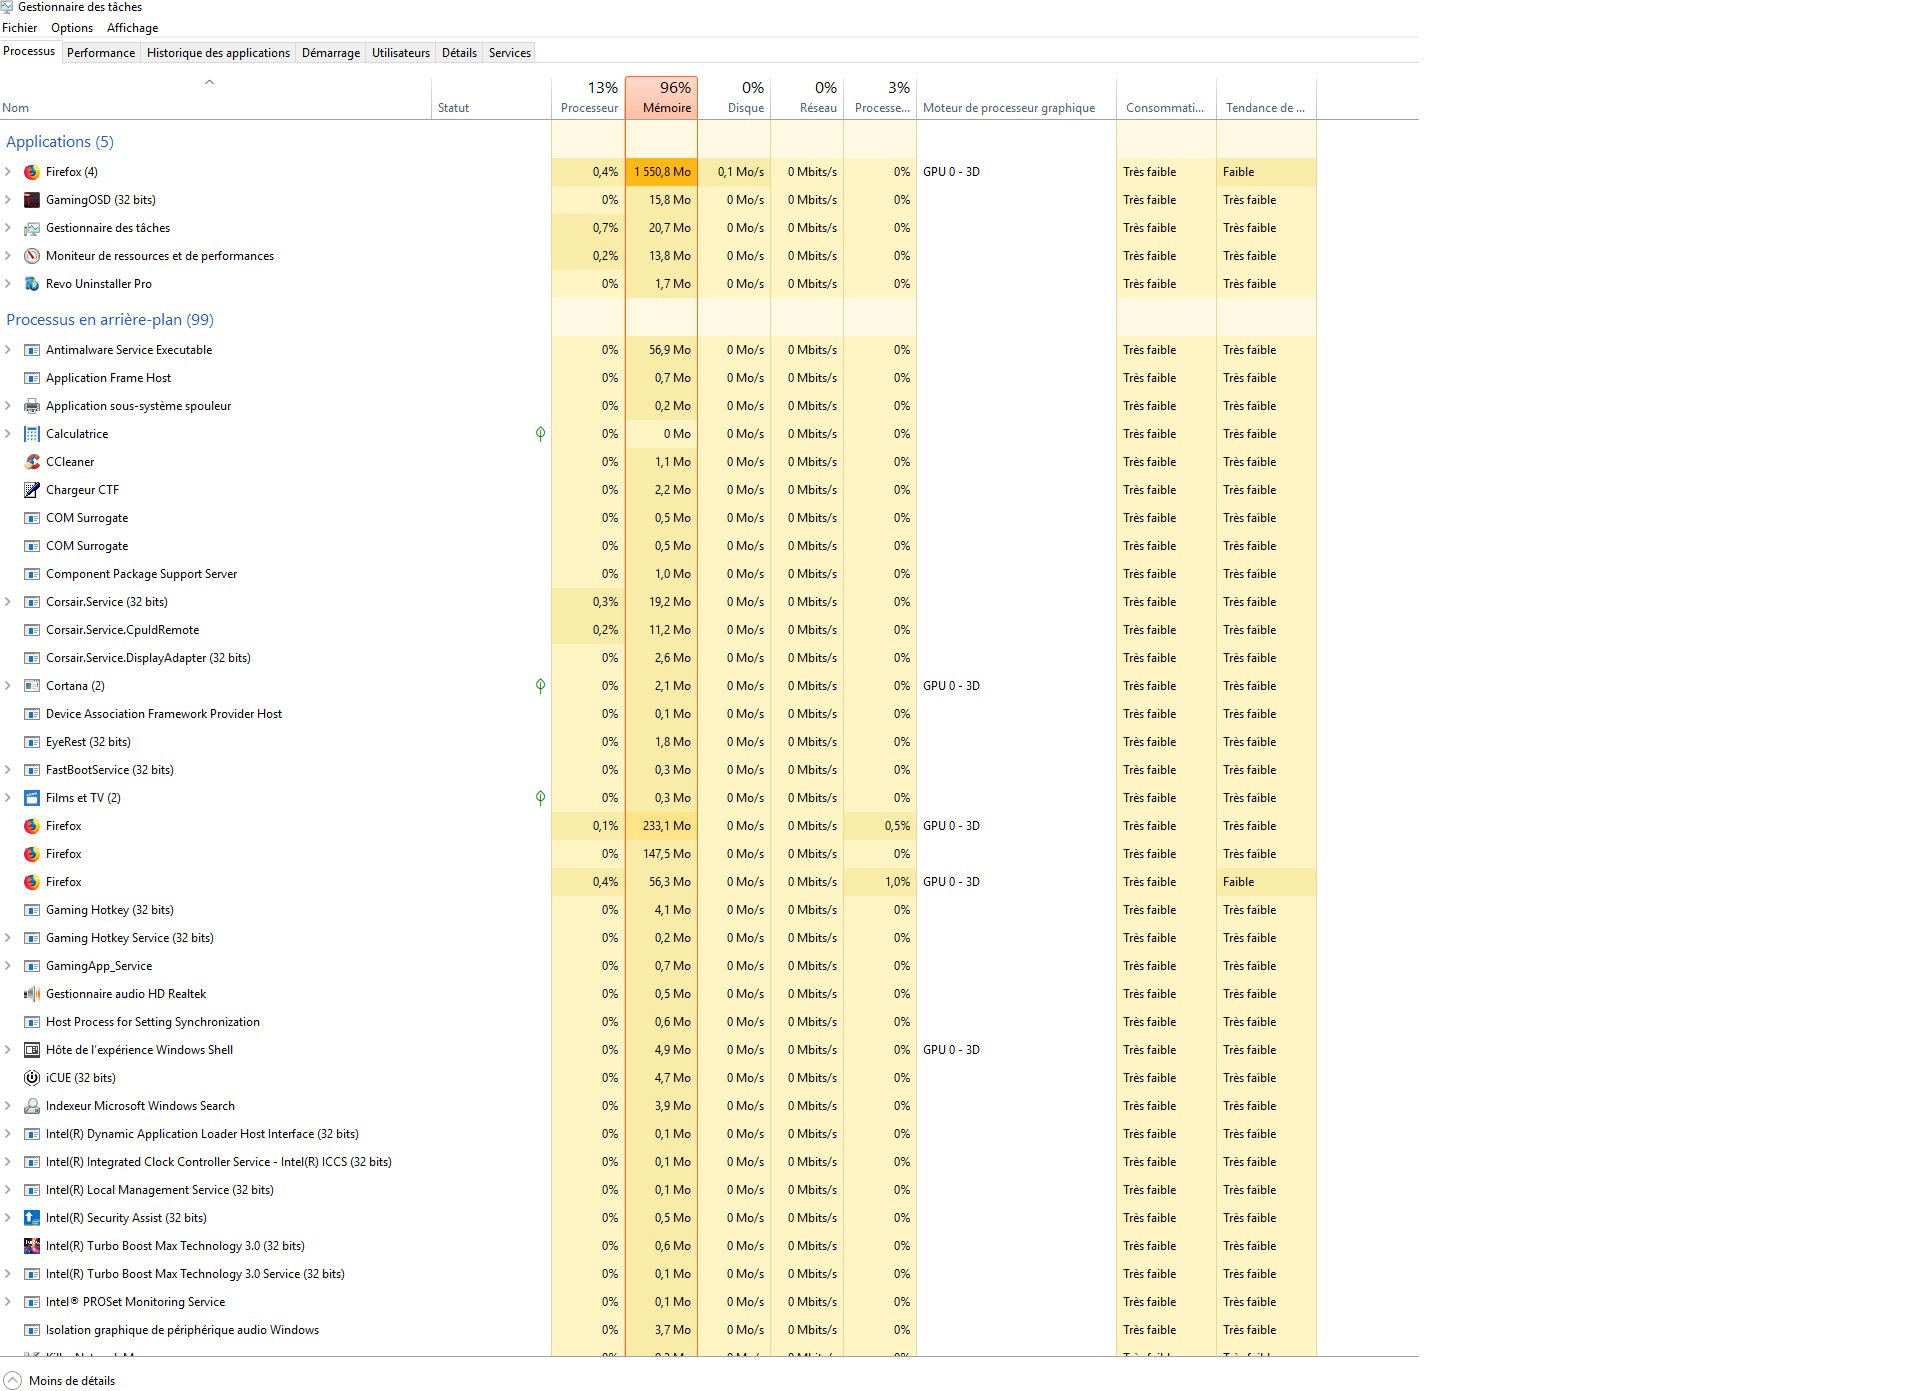Click the Calculatrice process icon
Screen dimensions: 1921x1391
pyautogui.click(x=32, y=434)
